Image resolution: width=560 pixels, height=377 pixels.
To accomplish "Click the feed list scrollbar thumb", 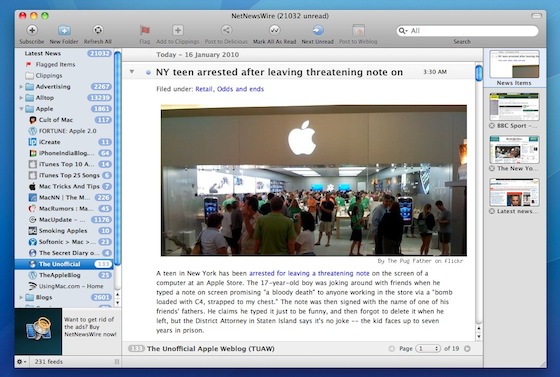I will (117, 159).
